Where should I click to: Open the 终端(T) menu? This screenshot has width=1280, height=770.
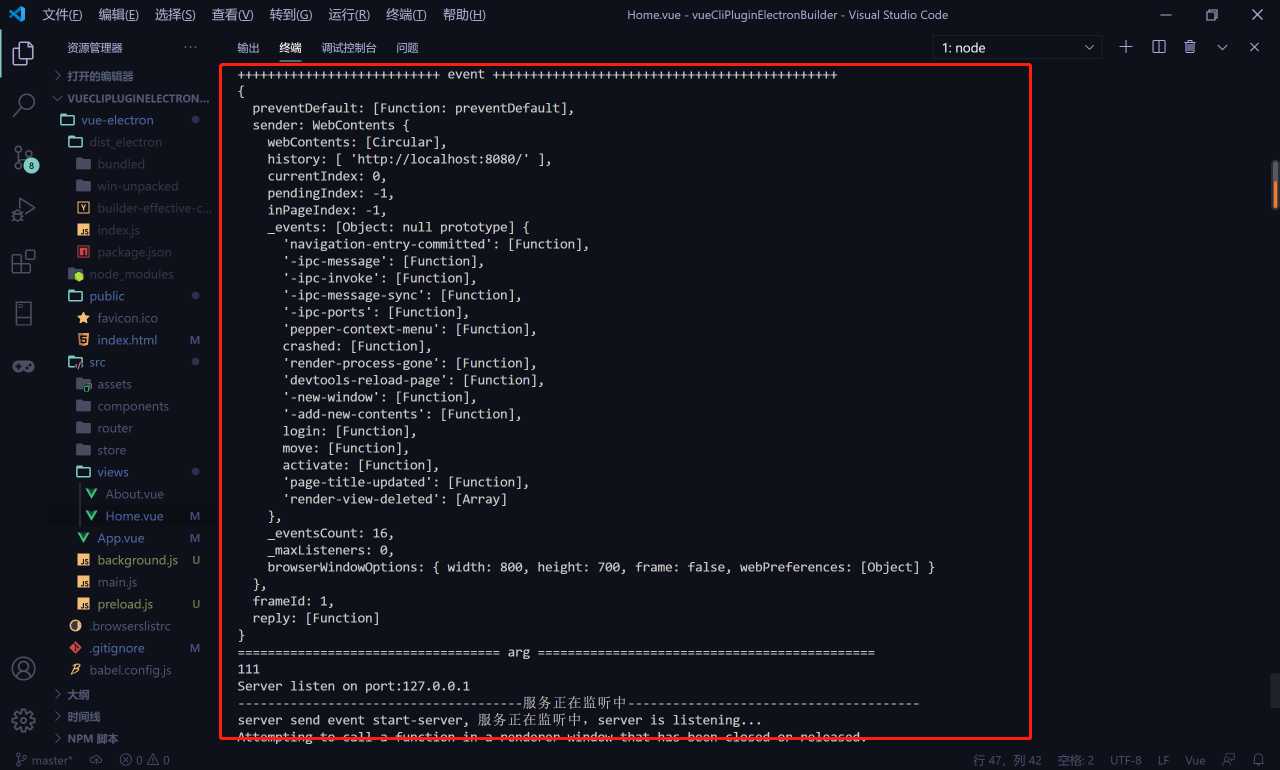[406, 15]
